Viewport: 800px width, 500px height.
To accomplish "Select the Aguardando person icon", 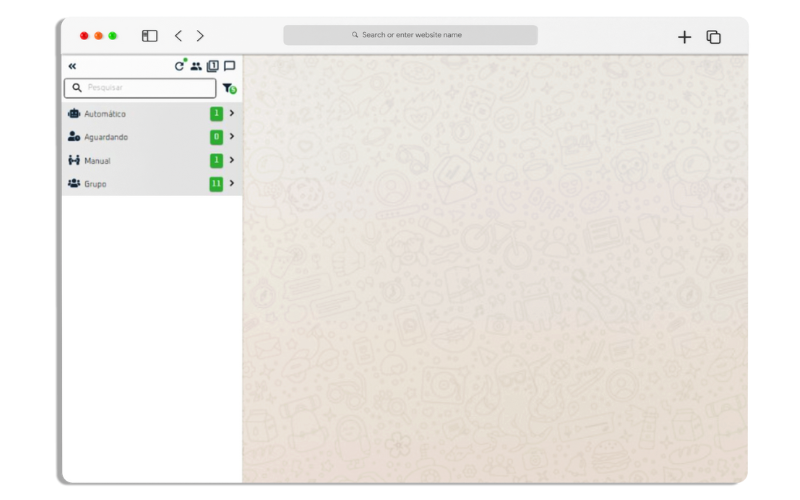I will [x=74, y=136].
